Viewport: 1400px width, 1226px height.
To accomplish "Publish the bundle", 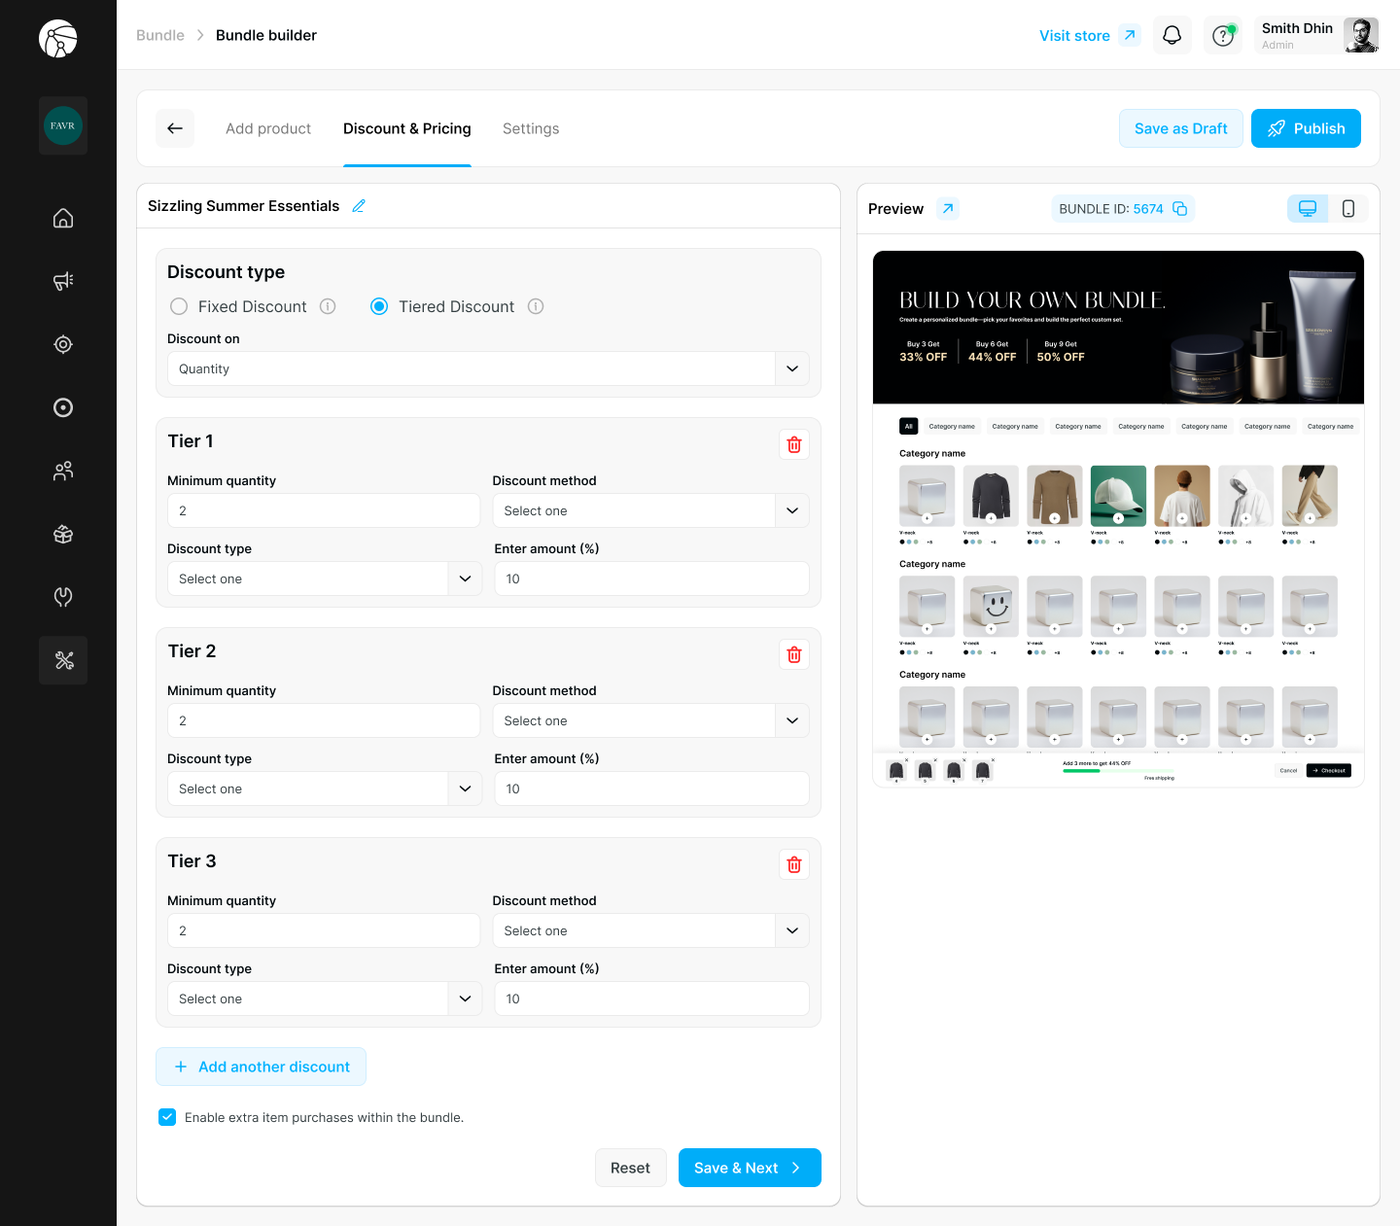I will point(1306,128).
